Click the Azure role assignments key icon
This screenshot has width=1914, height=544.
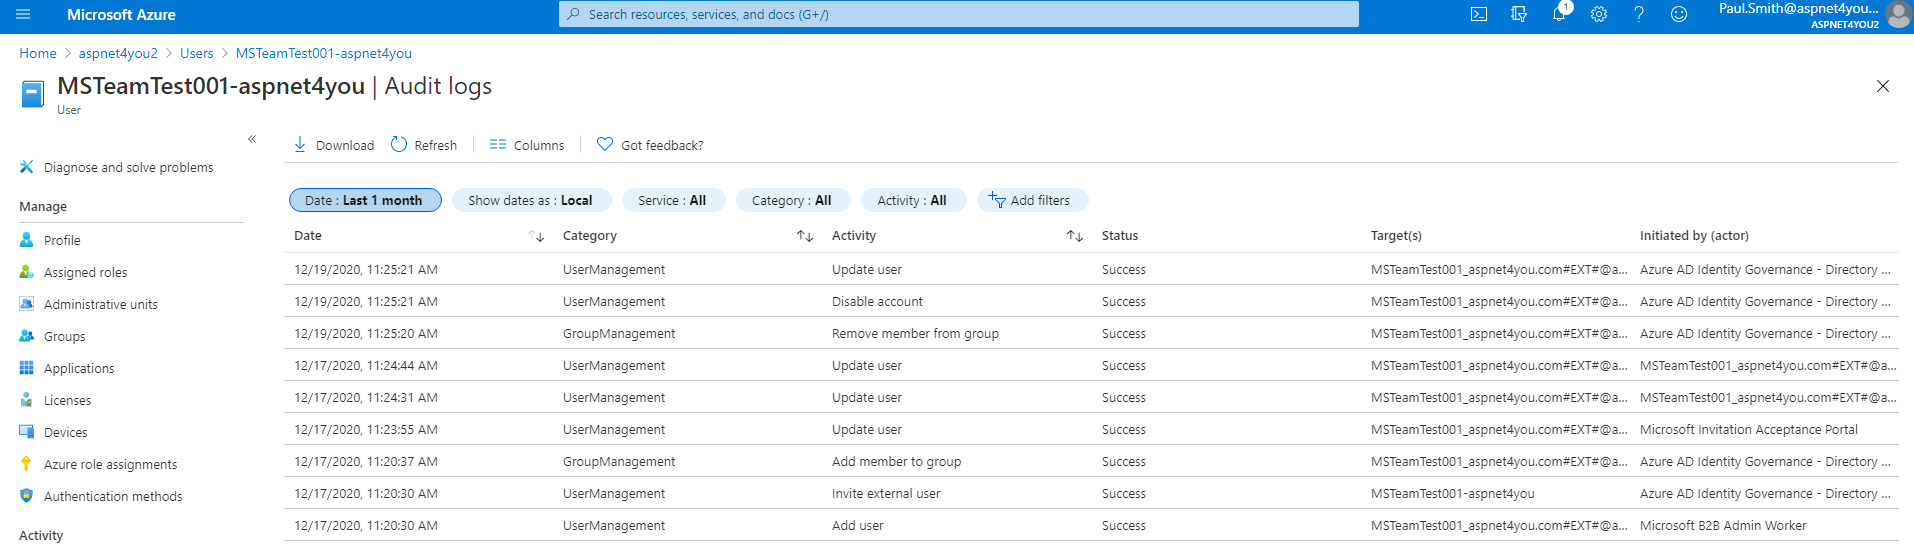coord(27,464)
